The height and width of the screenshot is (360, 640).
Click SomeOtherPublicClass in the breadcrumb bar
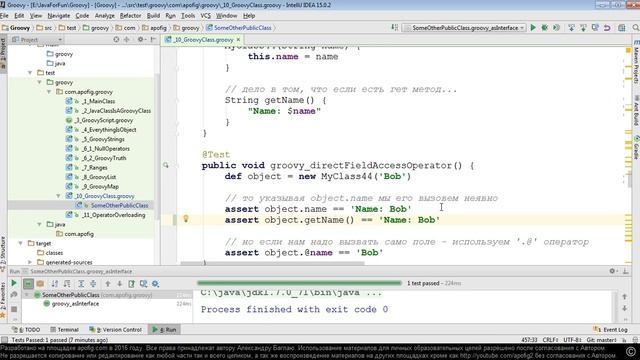point(239,28)
